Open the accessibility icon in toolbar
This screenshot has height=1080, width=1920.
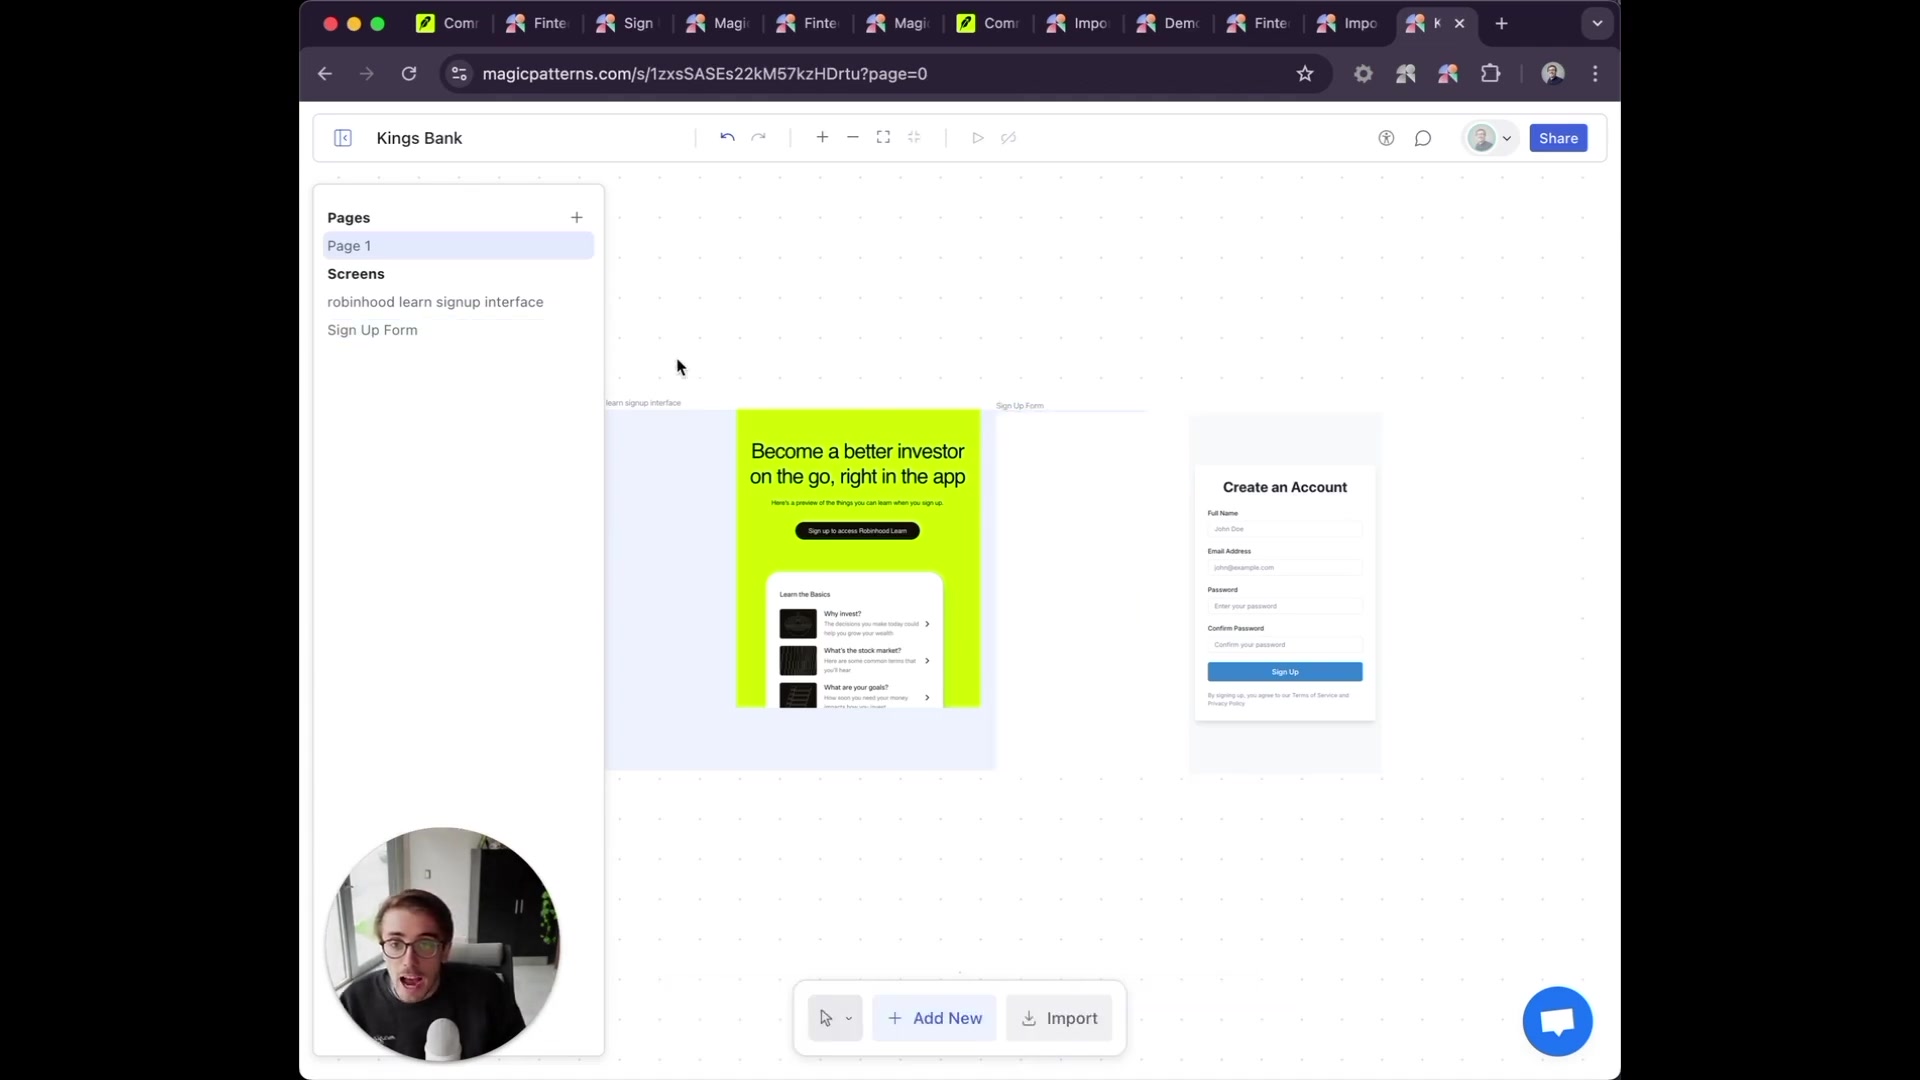tap(1386, 138)
